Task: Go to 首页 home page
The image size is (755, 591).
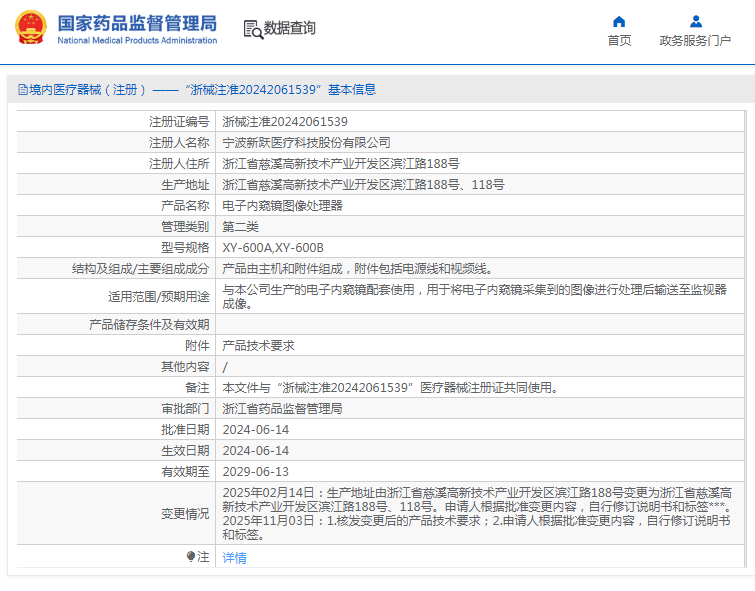Action: (619, 40)
